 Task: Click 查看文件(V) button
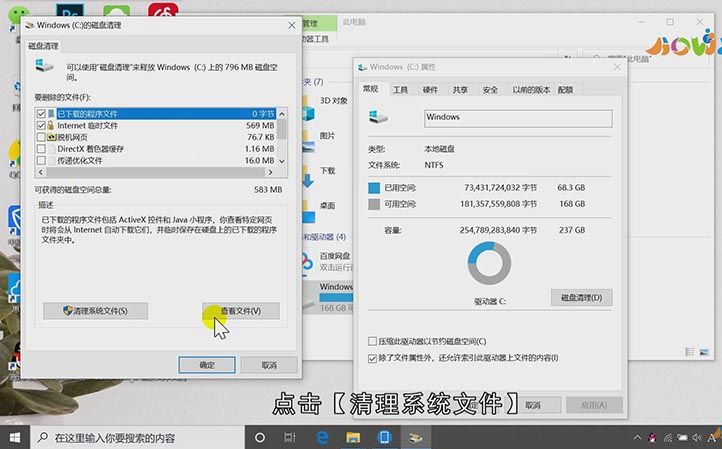click(241, 311)
